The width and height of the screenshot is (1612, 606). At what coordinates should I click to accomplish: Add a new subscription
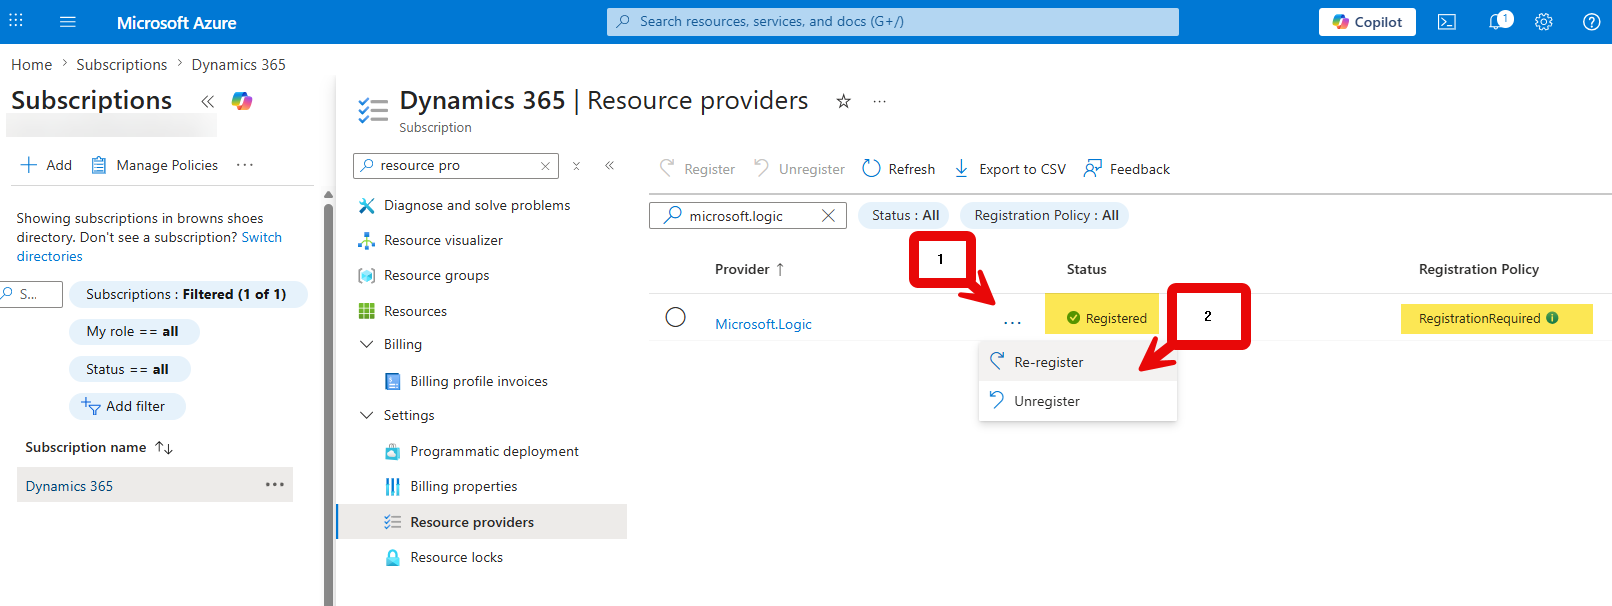(46, 165)
